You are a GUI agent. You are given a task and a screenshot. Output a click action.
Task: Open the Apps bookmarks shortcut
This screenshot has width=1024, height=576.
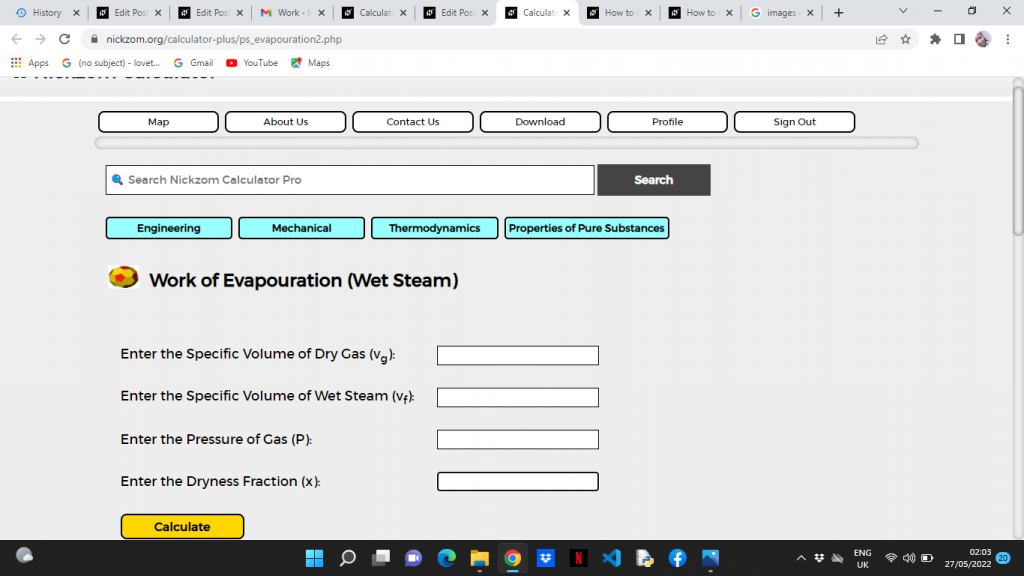30,63
